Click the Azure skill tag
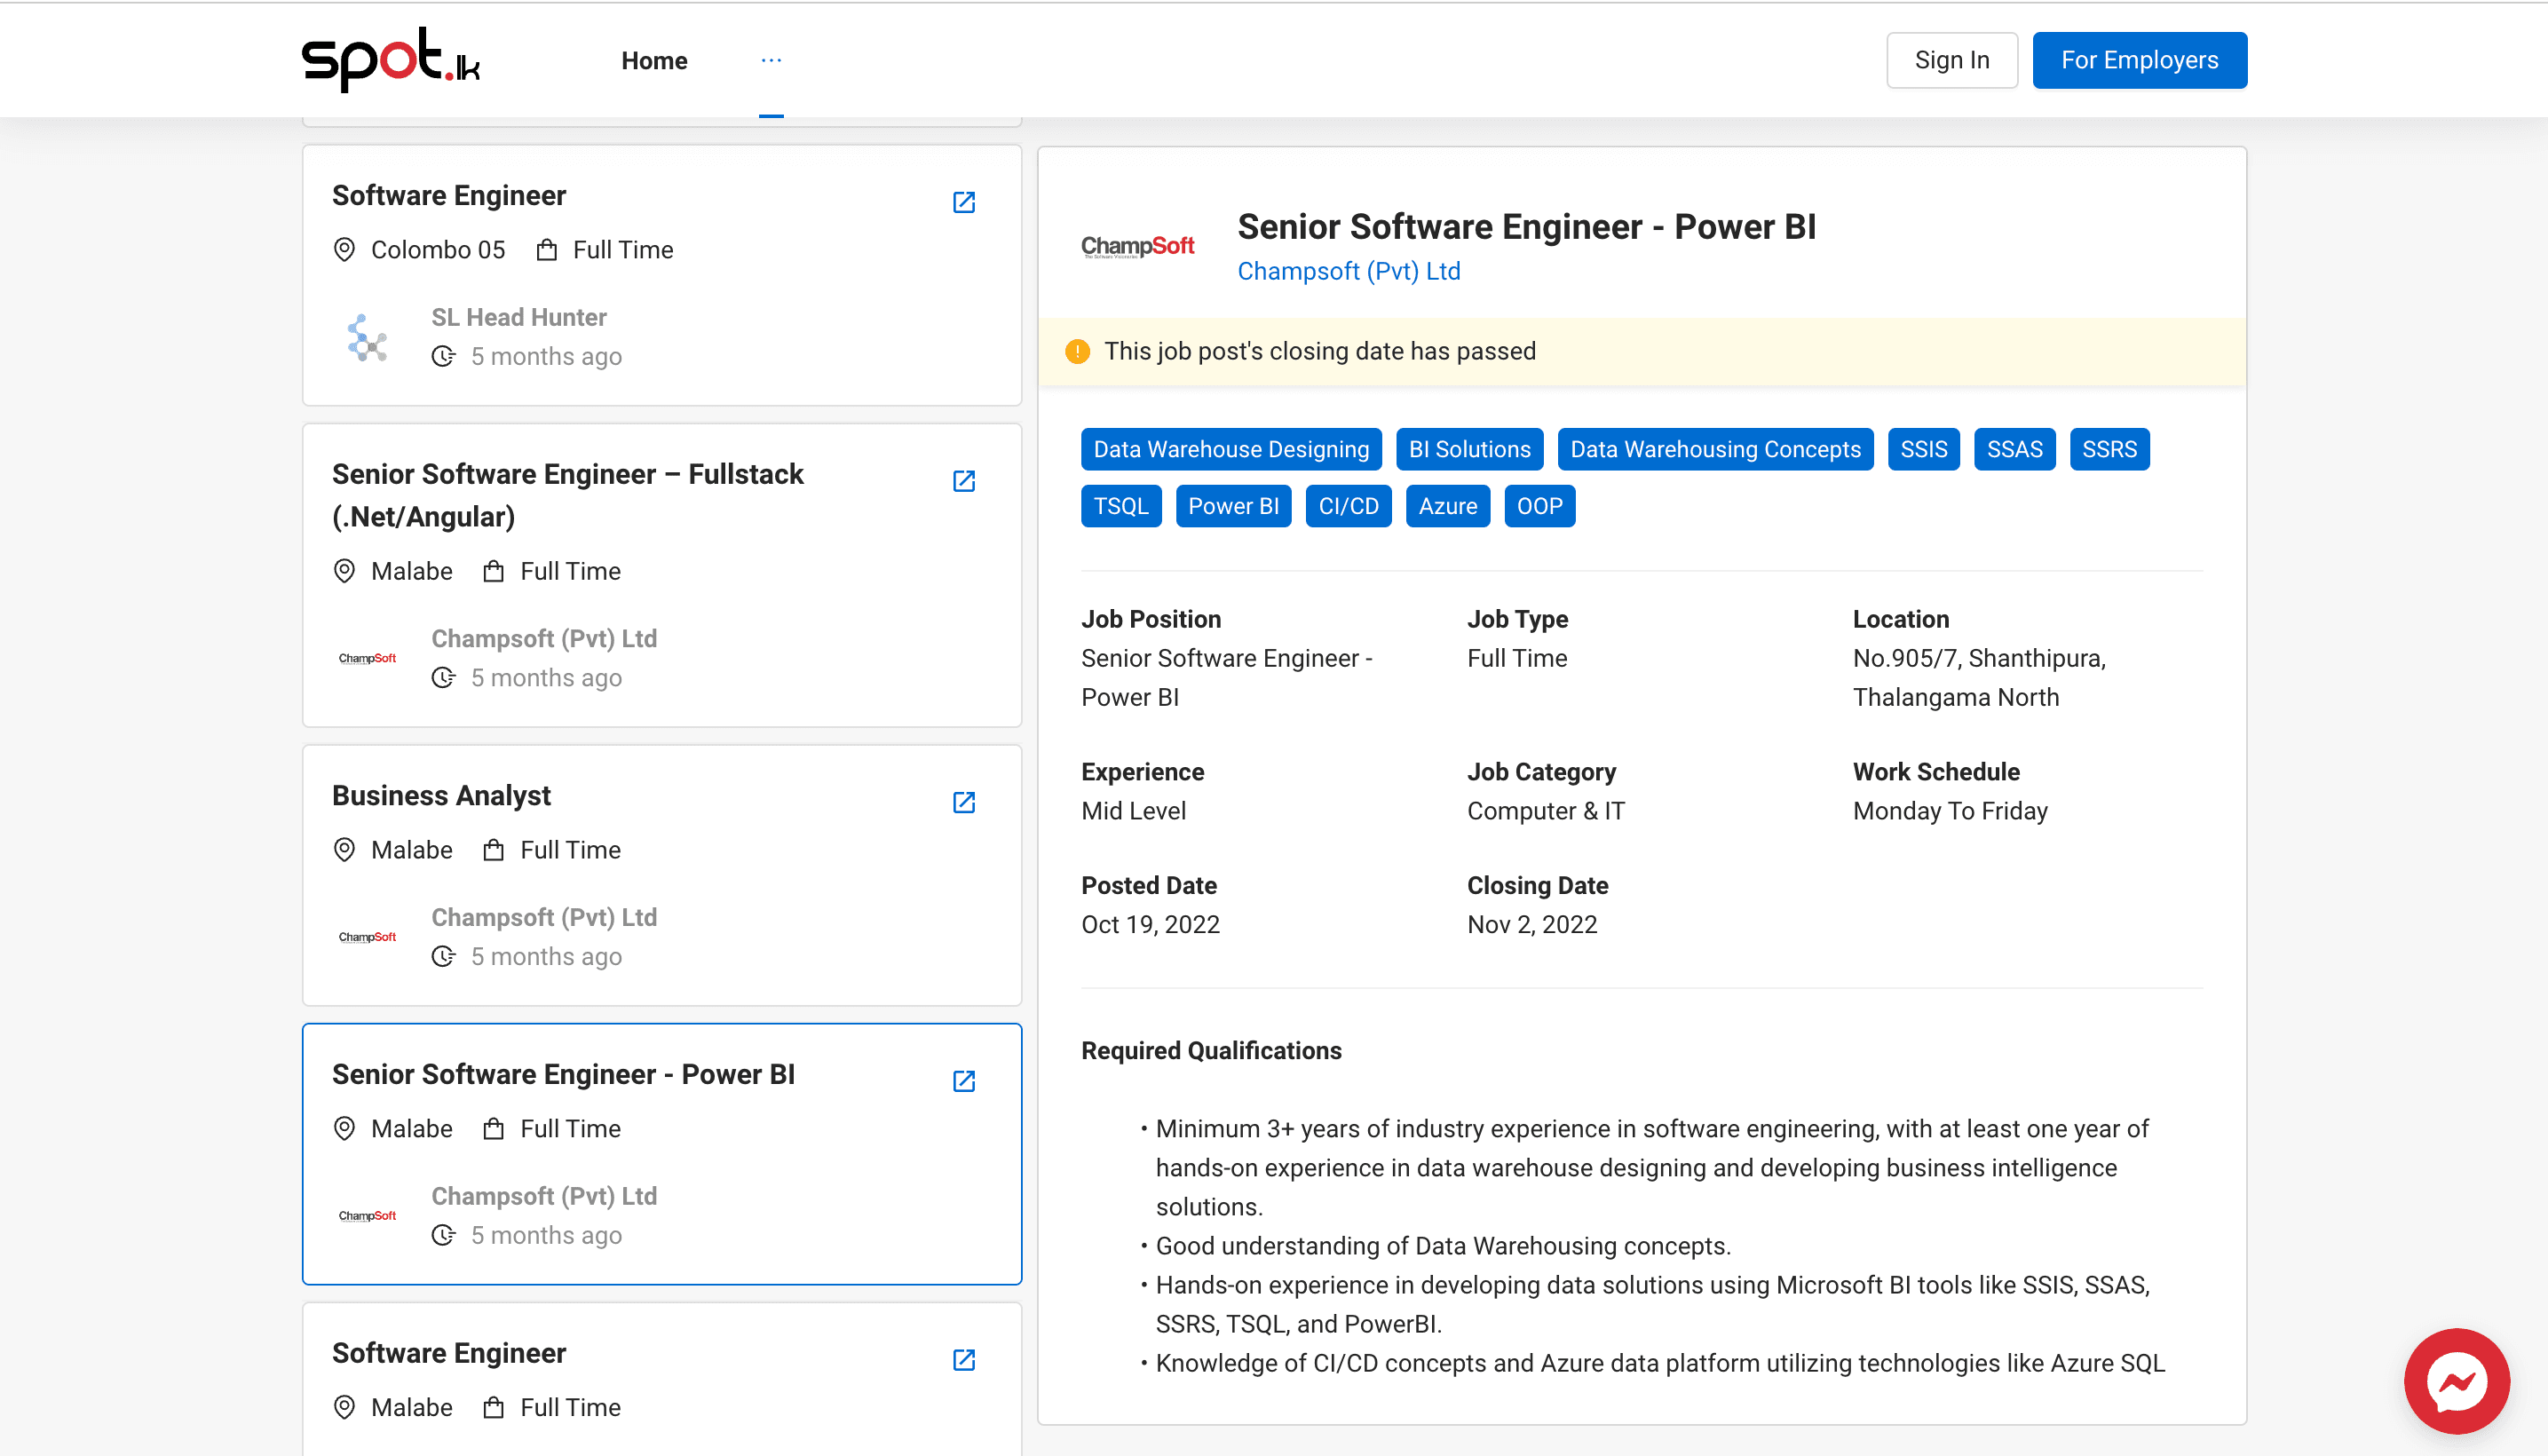 pyautogui.click(x=1447, y=507)
